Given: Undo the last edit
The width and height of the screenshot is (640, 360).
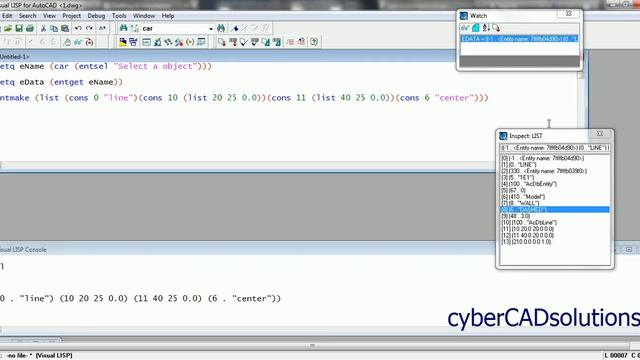Looking at the screenshot, I should click(78, 28).
